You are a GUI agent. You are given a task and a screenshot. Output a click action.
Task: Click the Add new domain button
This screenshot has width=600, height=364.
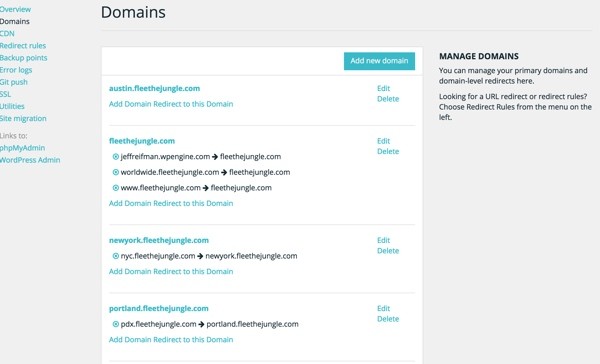tap(379, 61)
